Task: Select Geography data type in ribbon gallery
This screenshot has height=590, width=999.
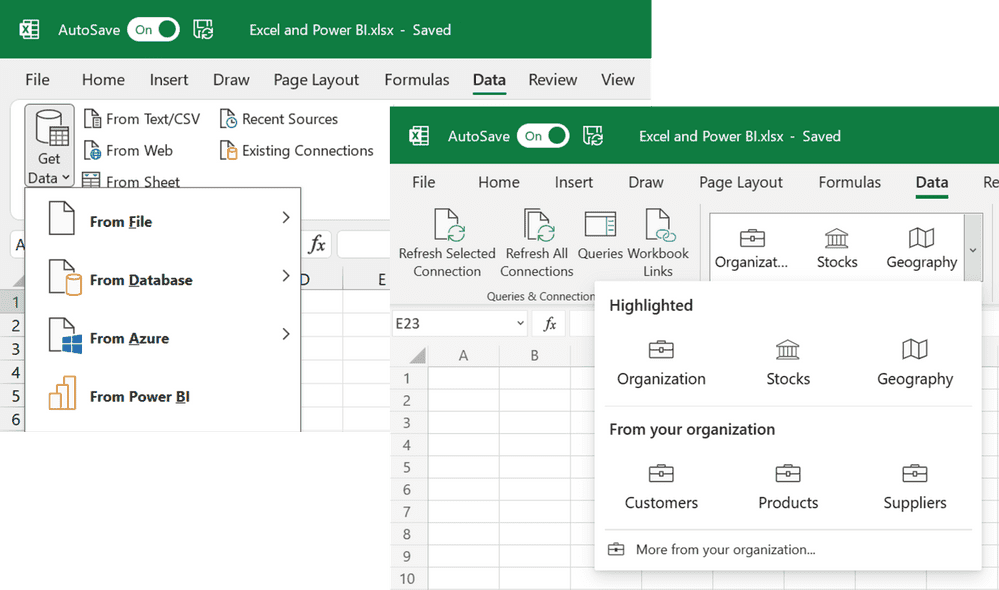Action: point(921,248)
